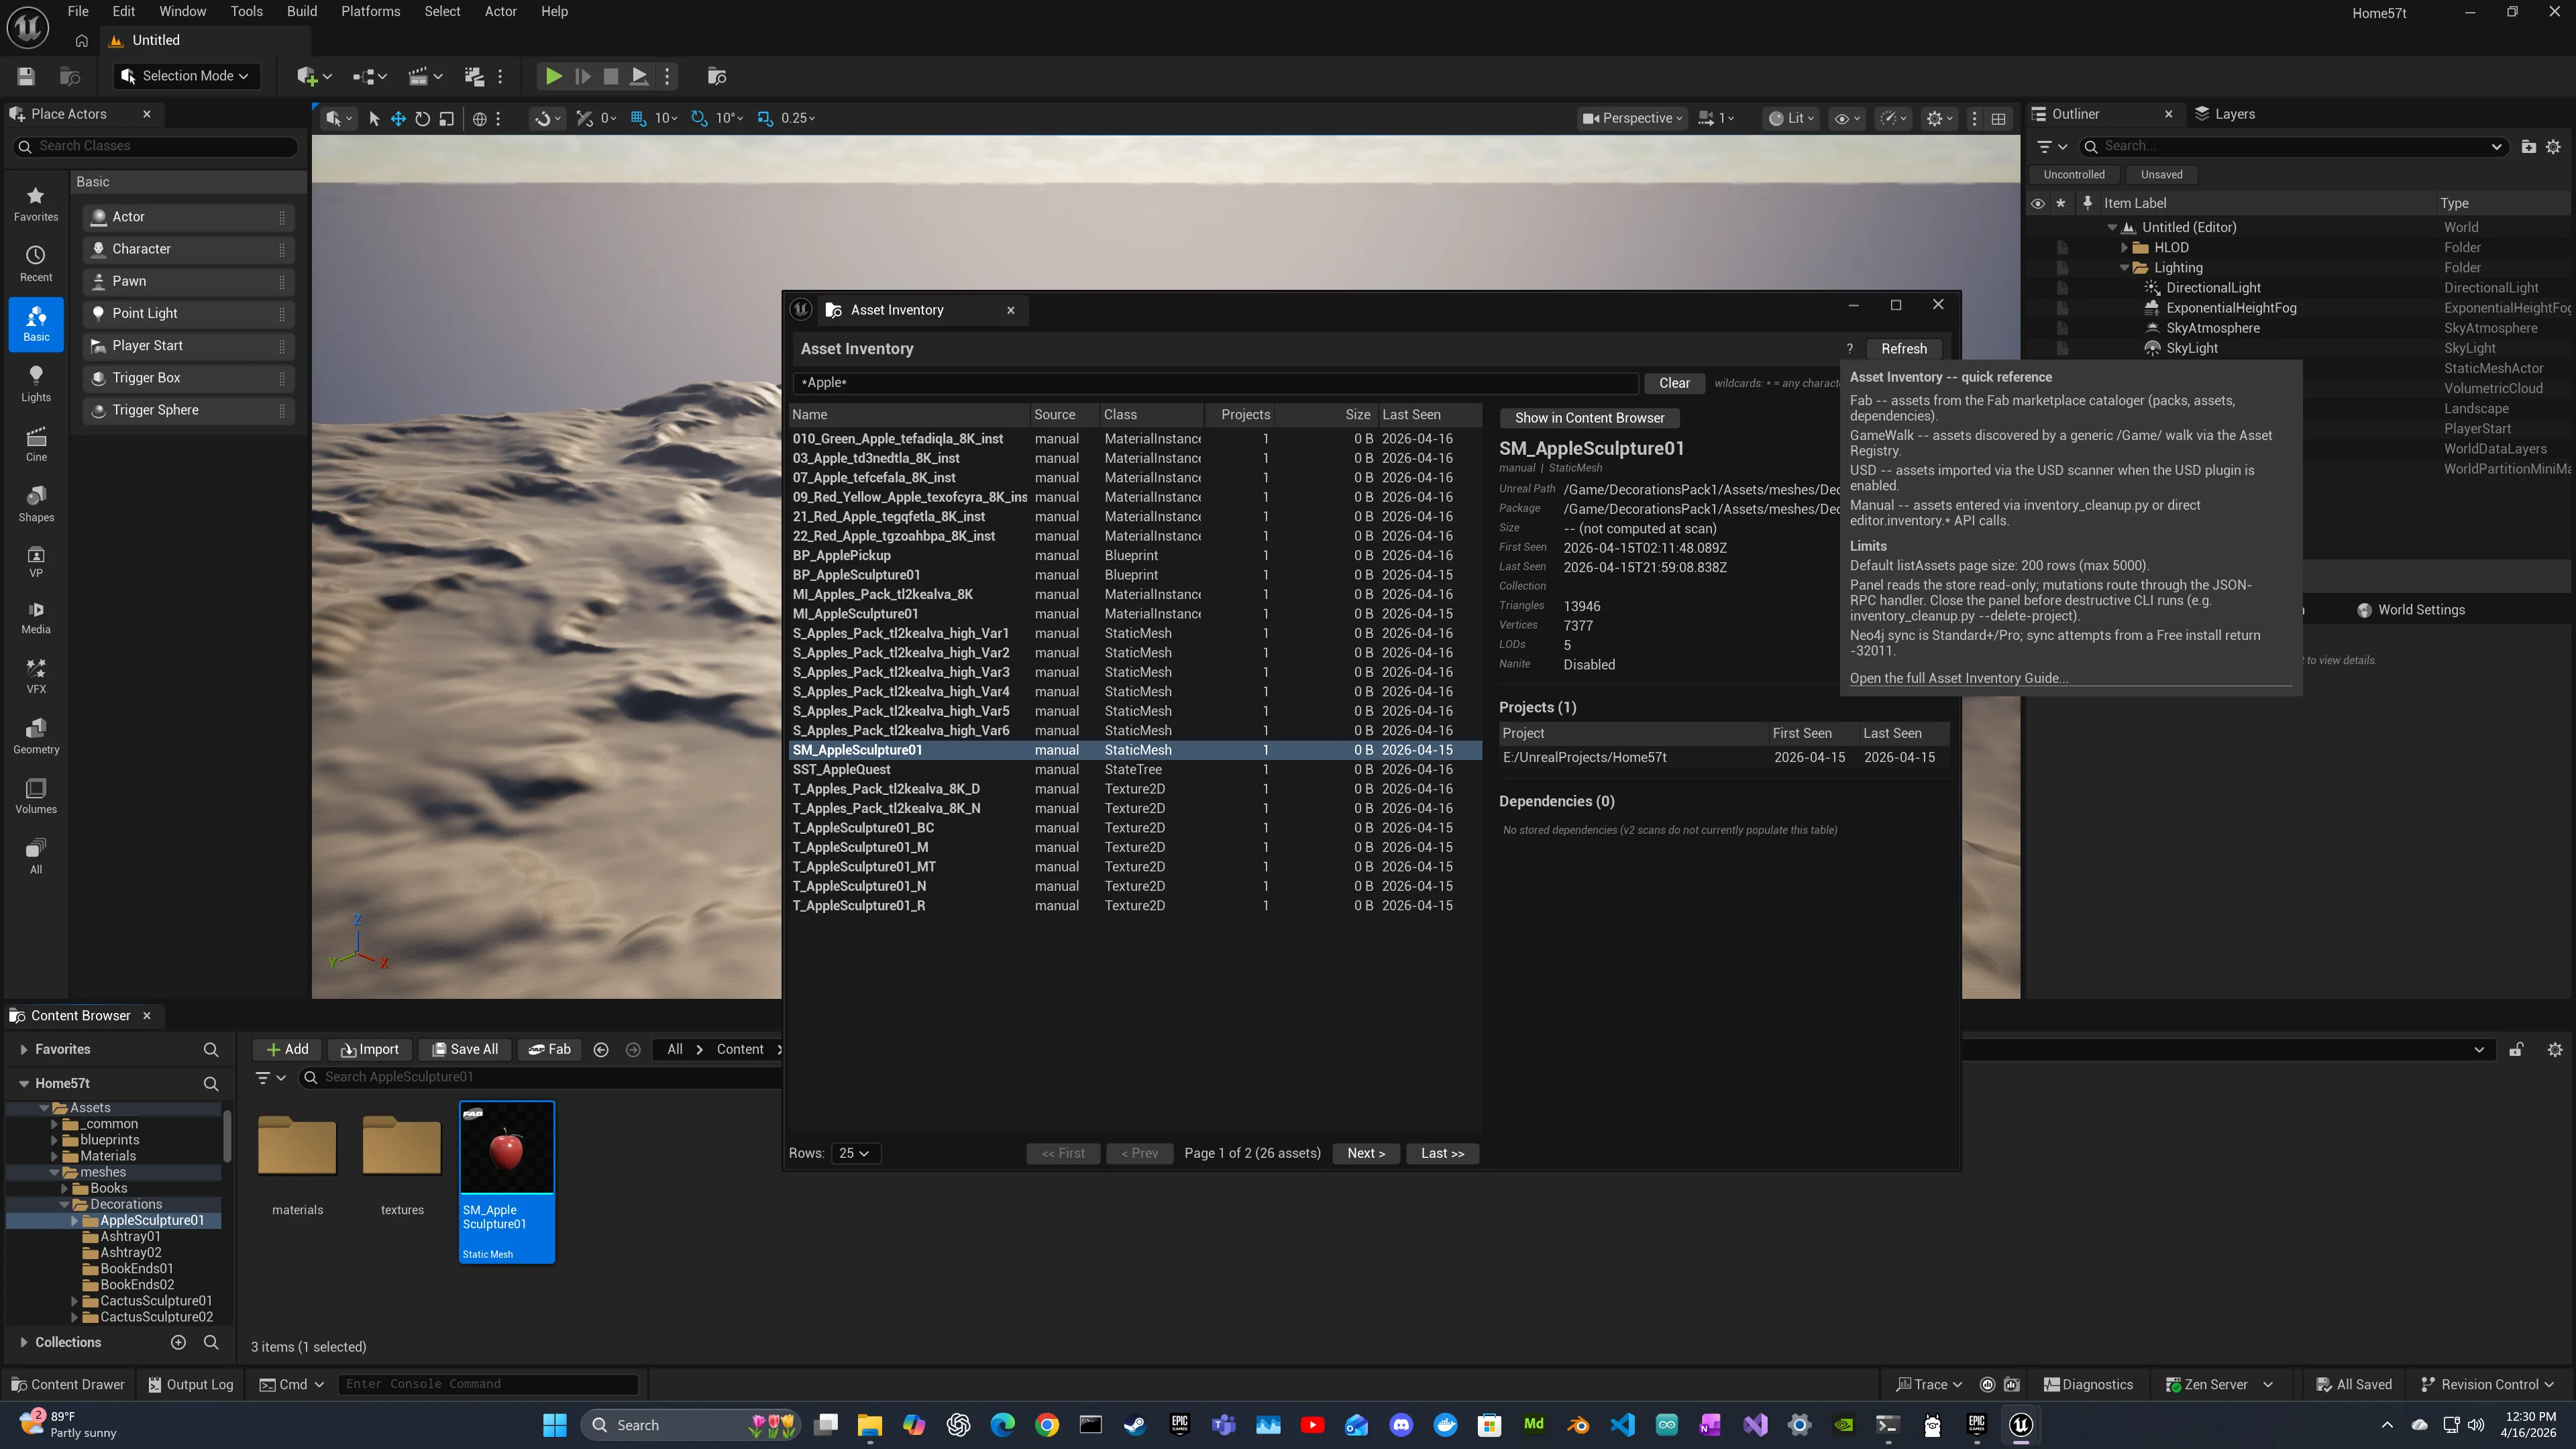The image size is (2576, 1449).
Task: Switch to the World Settings tab
Action: click(2410, 610)
